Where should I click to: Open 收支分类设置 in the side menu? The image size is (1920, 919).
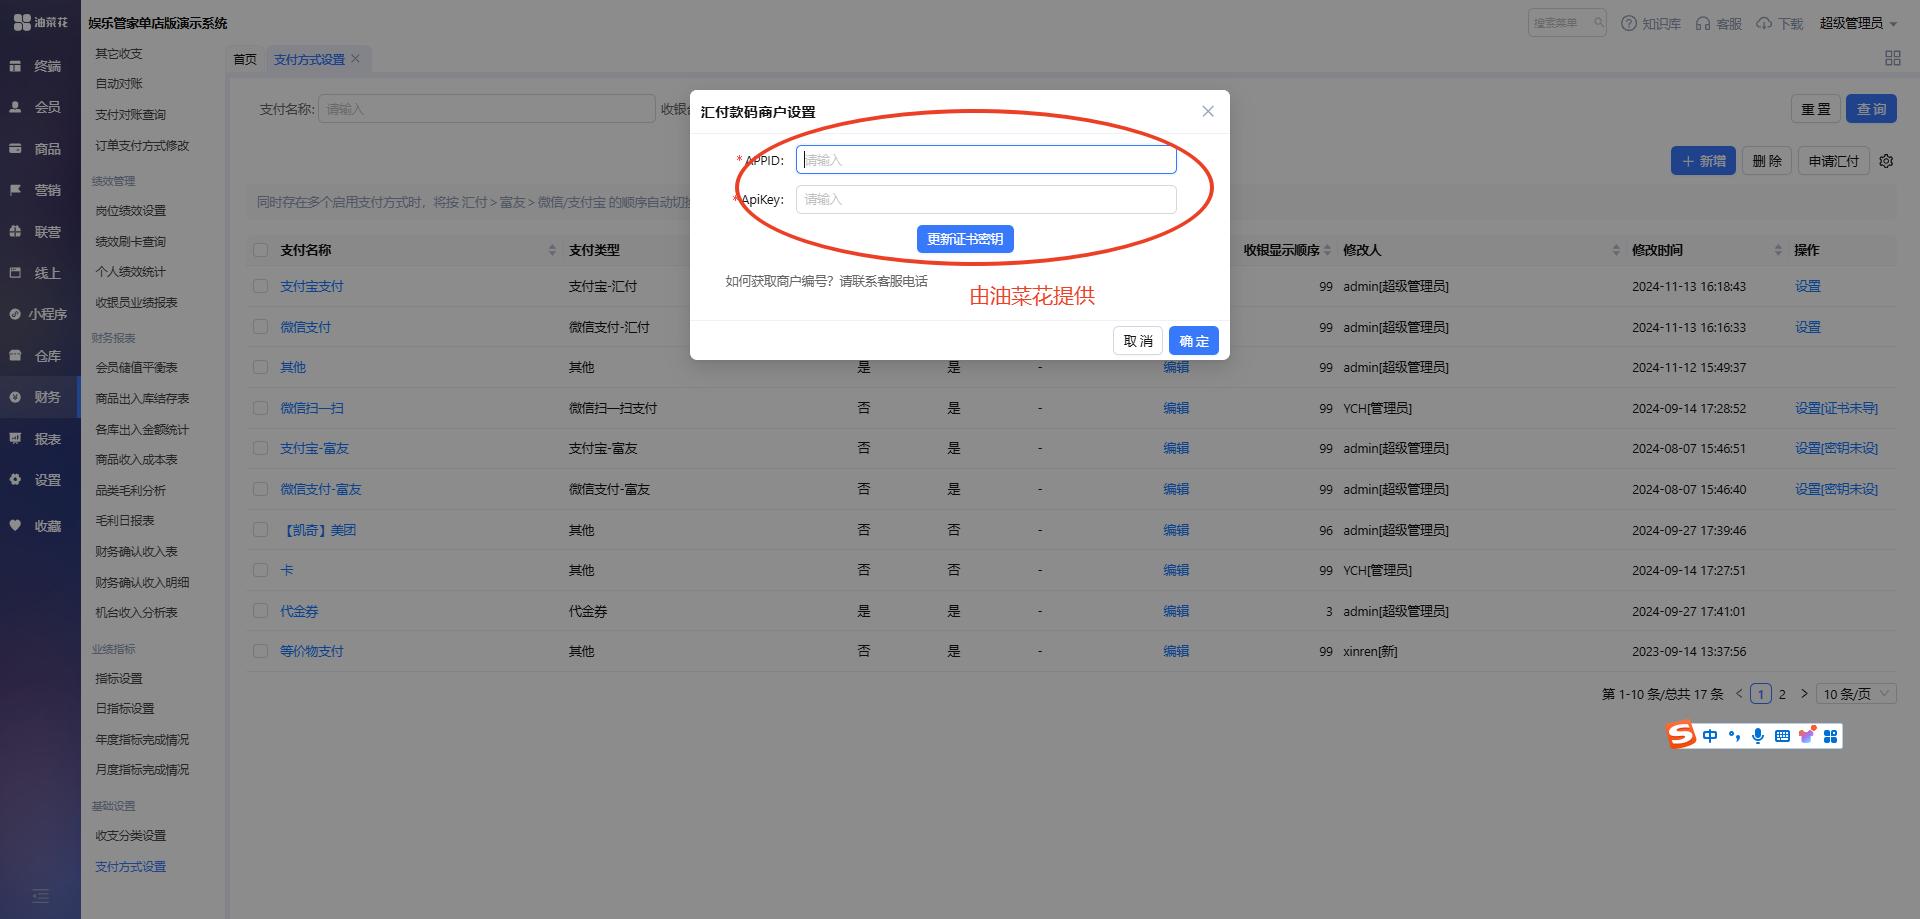click(x=131, y=836)
